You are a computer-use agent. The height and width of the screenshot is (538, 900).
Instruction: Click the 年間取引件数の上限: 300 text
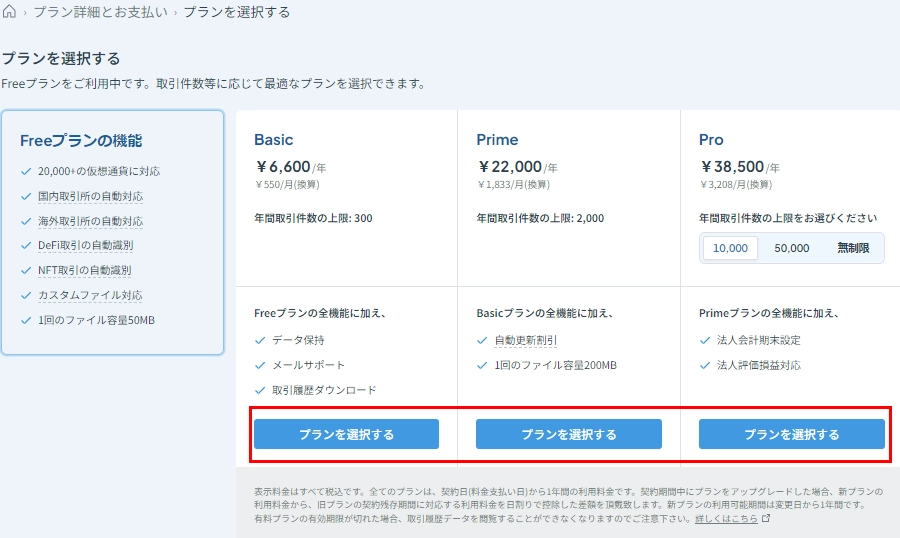pos(313,218)
